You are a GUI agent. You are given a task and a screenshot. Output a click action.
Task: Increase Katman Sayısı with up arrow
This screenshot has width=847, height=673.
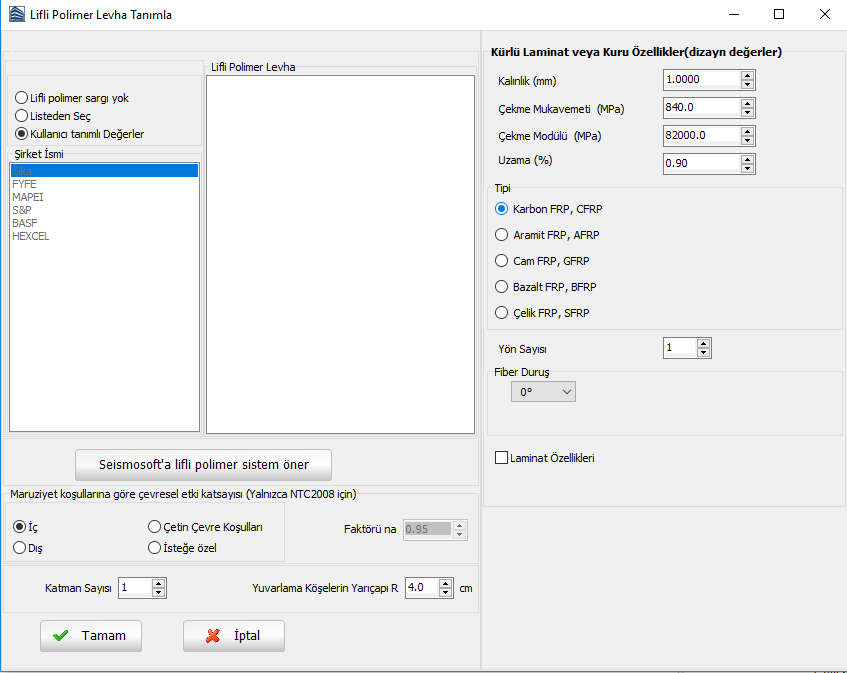[158, 584]
